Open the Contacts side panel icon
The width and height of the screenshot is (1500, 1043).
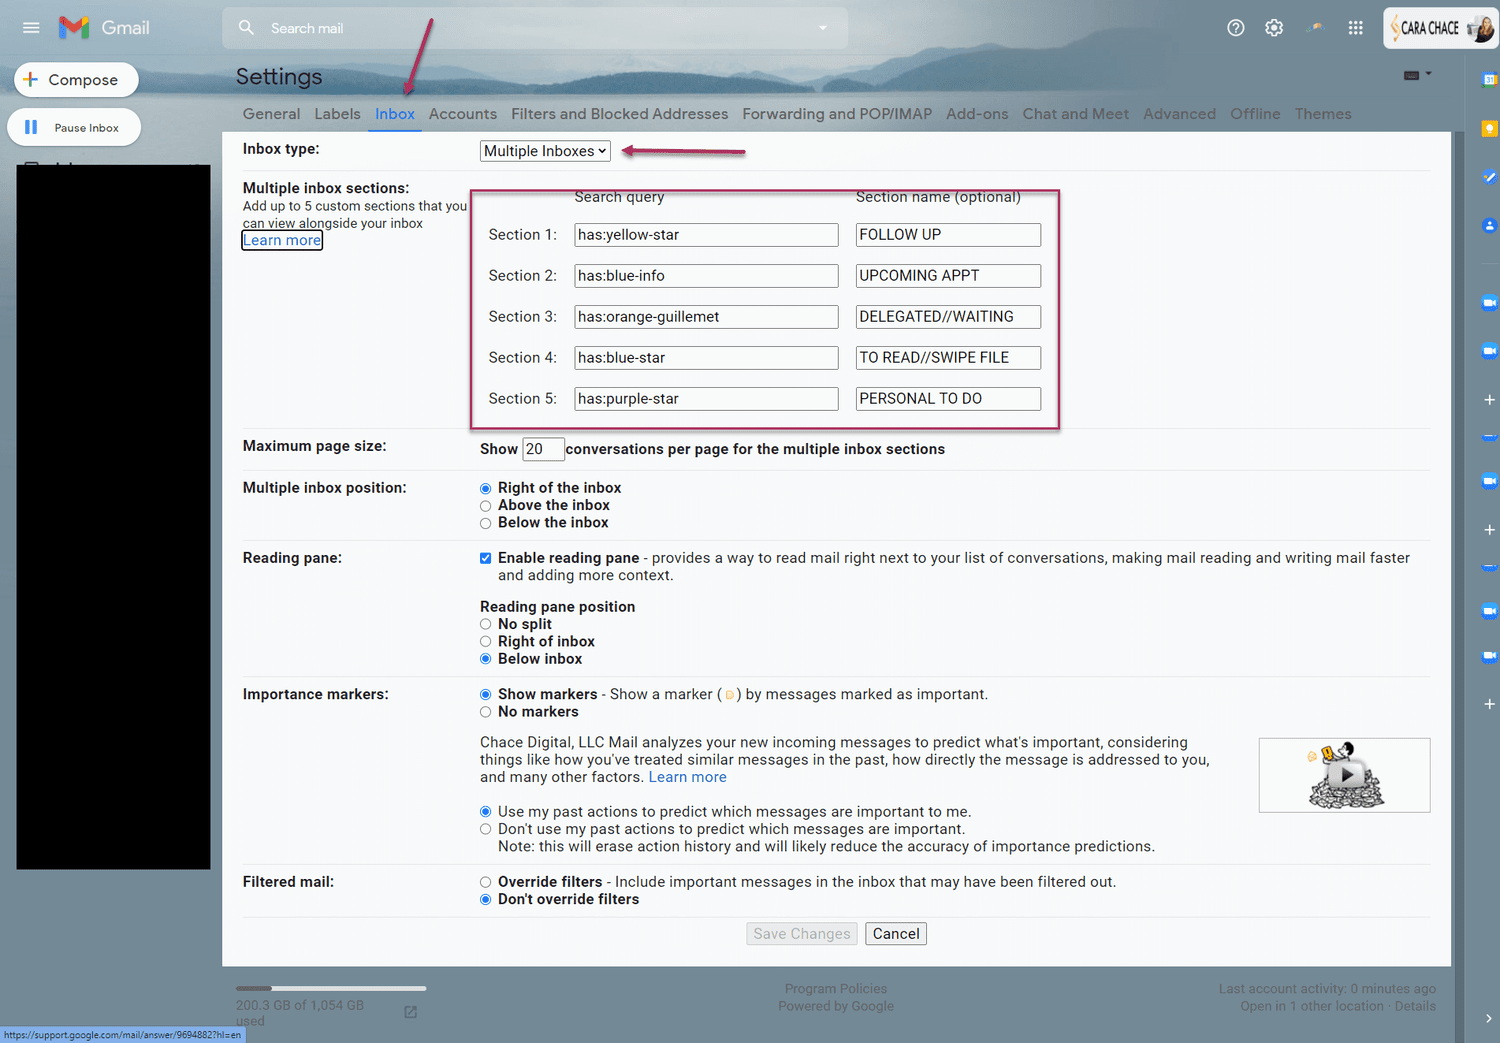pyautogui.click(x=1488, y=225)
